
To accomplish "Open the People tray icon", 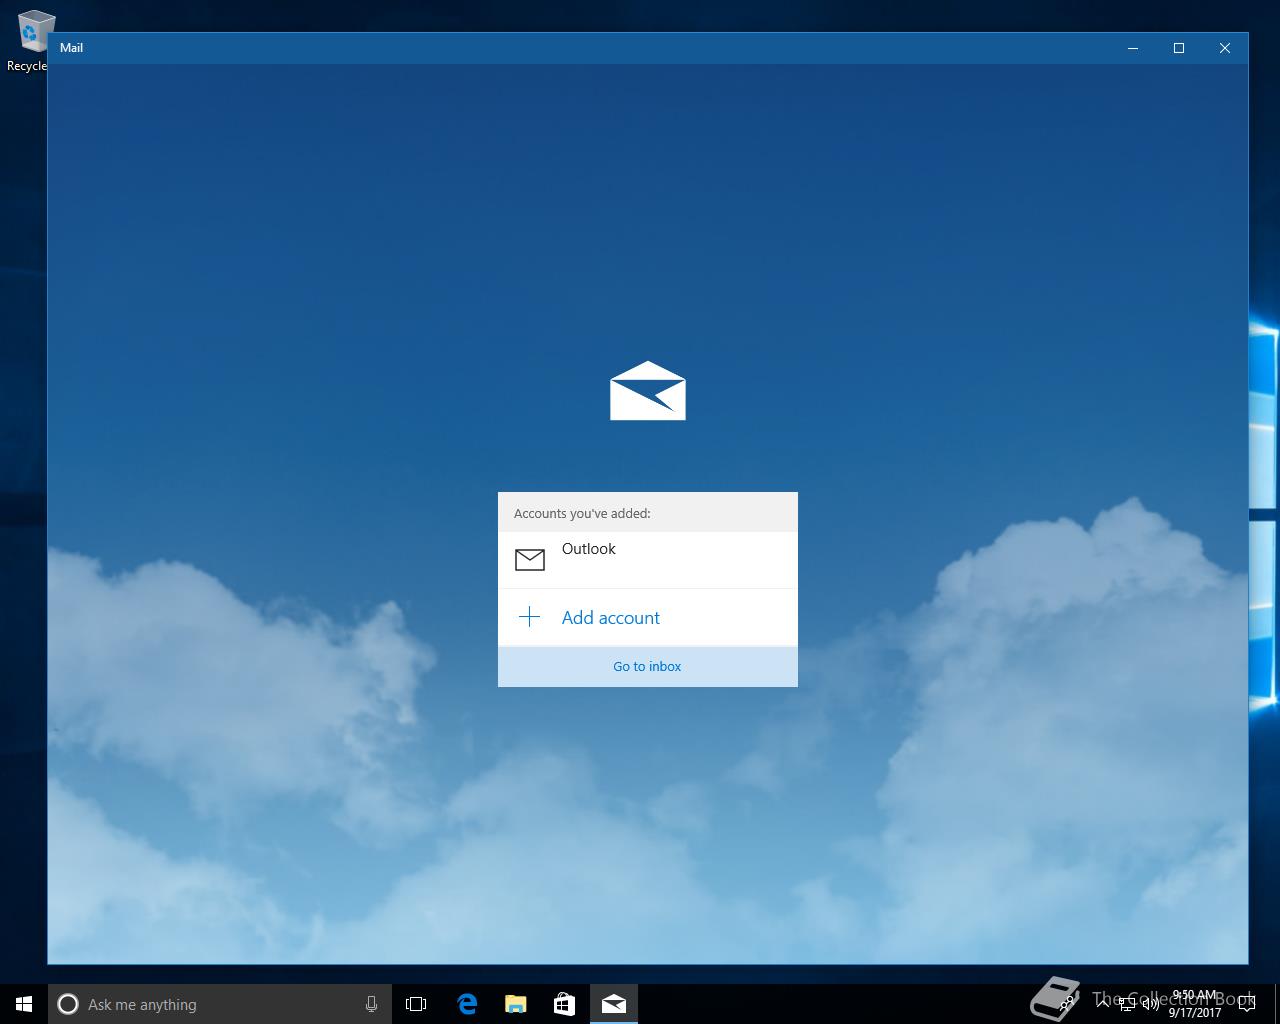I will click(x=1068, y=1003).
